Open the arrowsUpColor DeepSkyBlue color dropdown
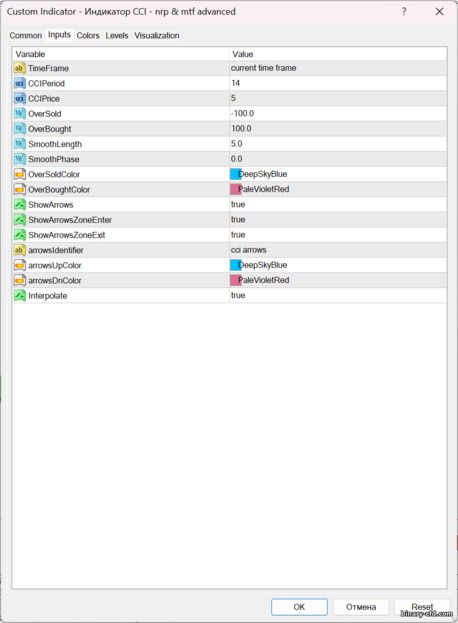Screen dimensions: 458x623 338,265
